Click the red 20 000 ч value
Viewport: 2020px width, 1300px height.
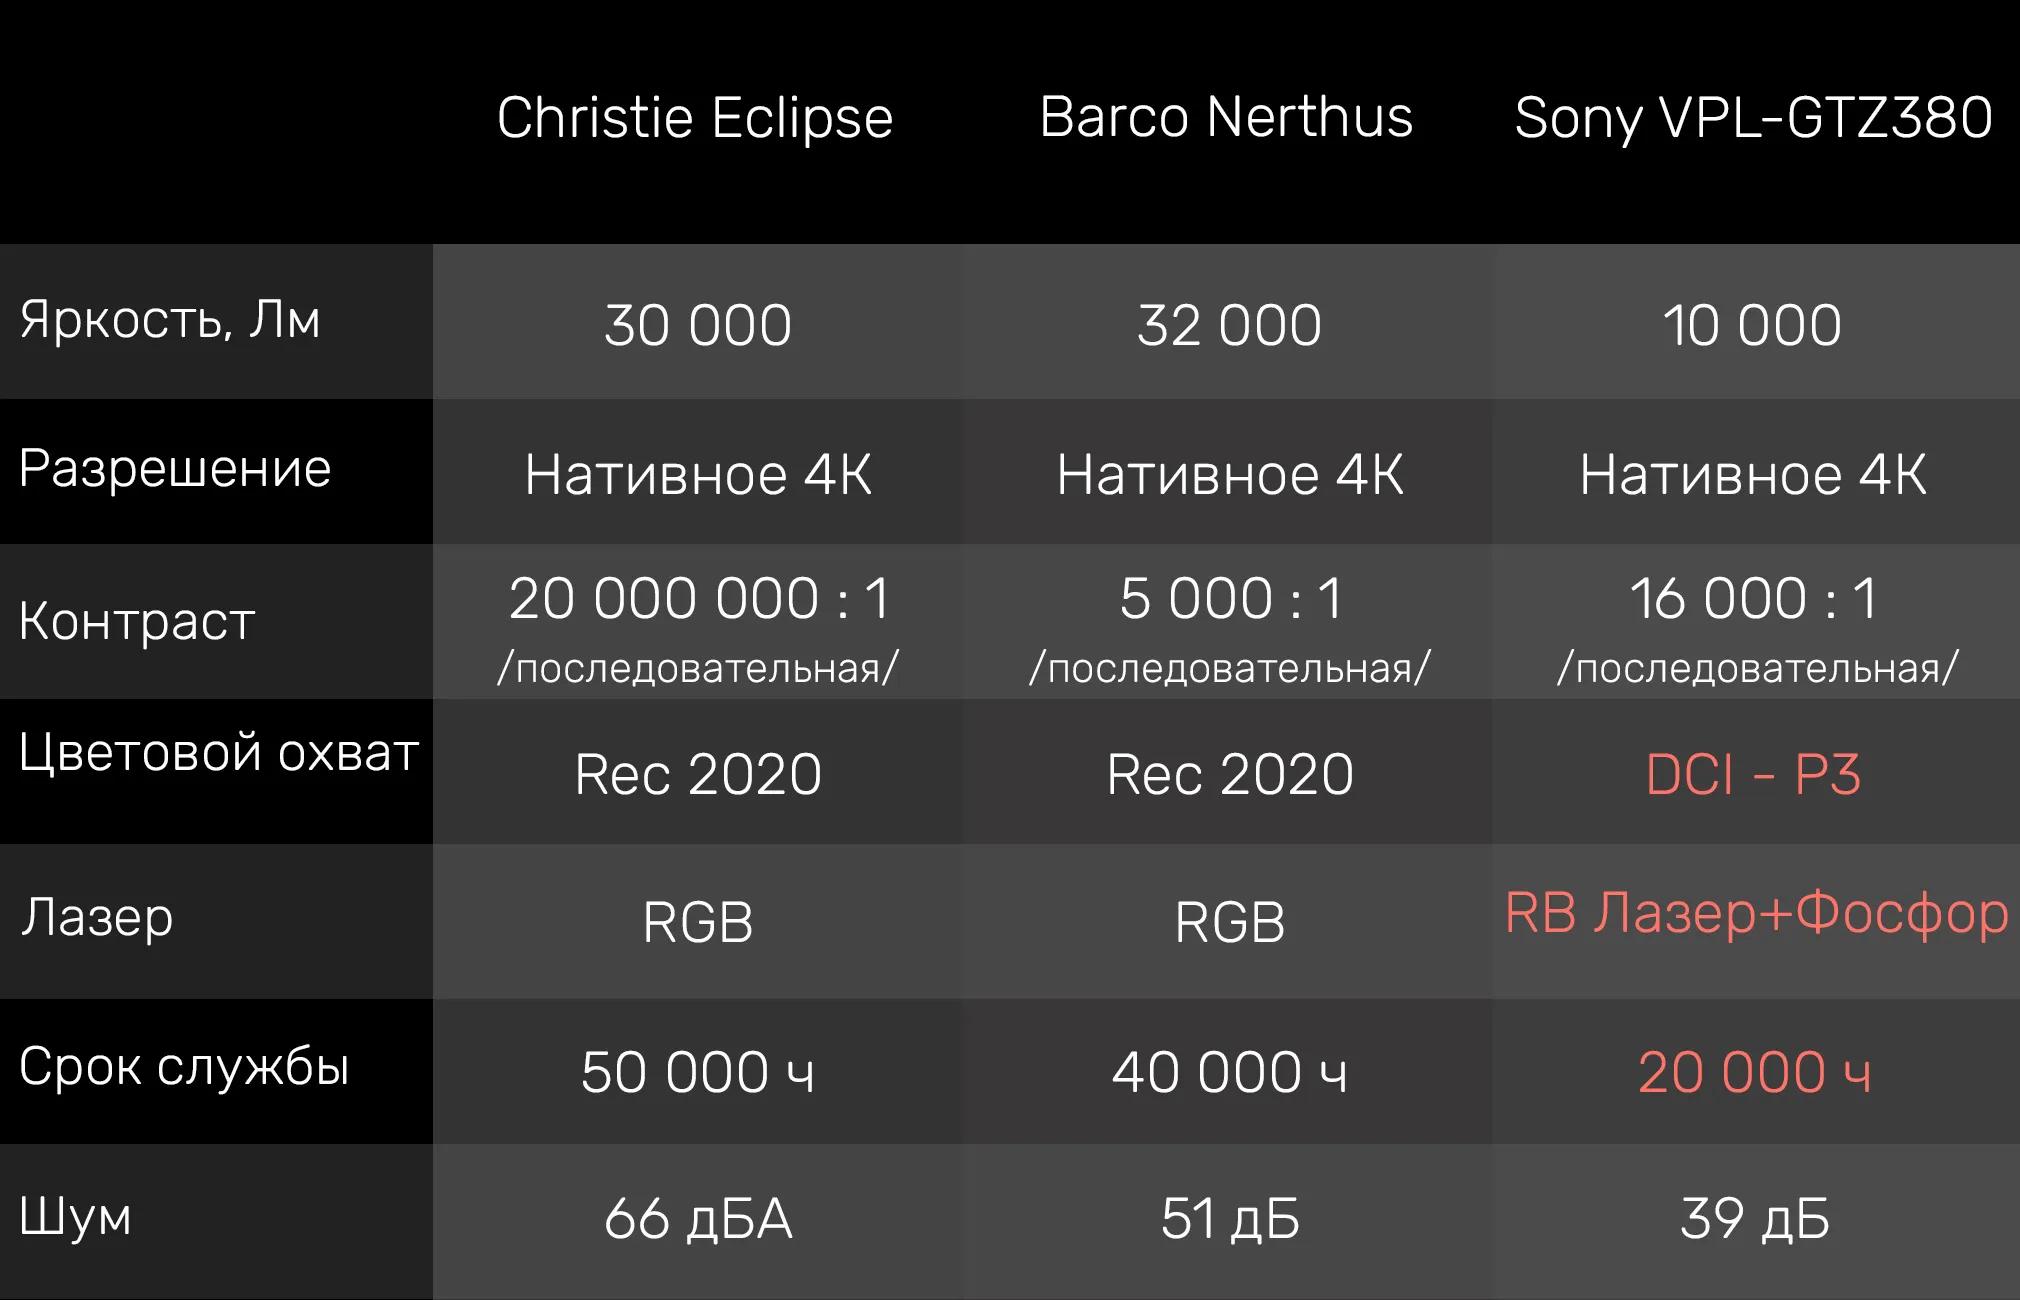(x=1754, y=1073)
